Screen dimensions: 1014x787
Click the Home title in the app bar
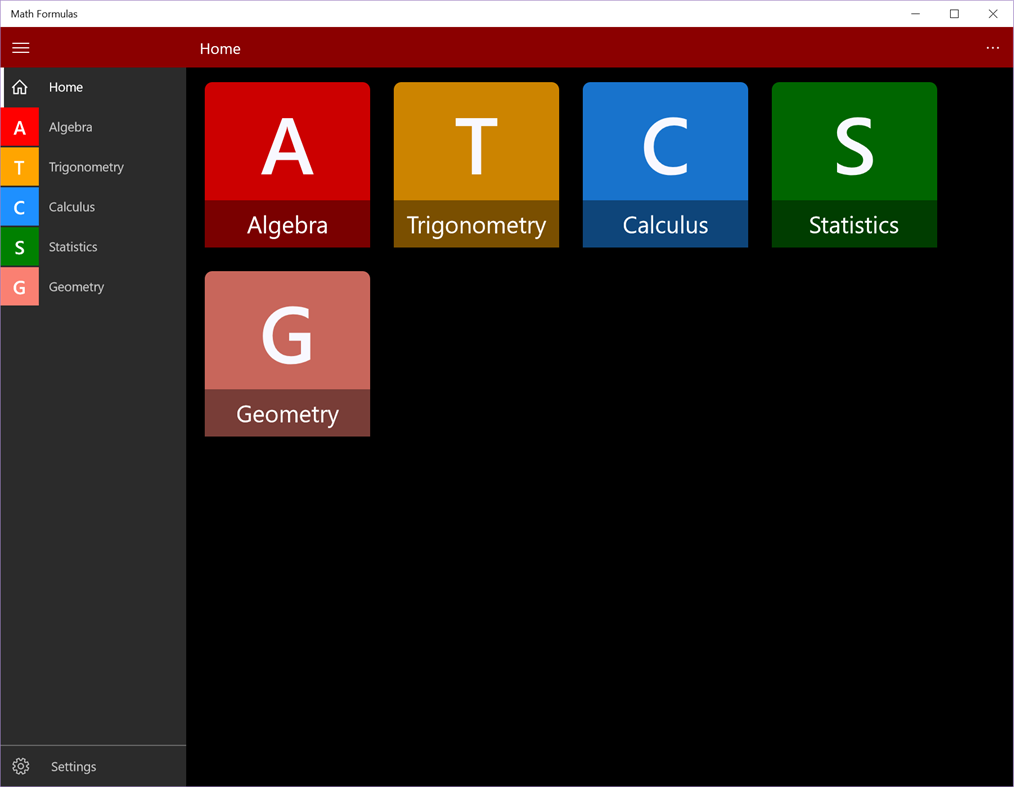click(219, 48)
